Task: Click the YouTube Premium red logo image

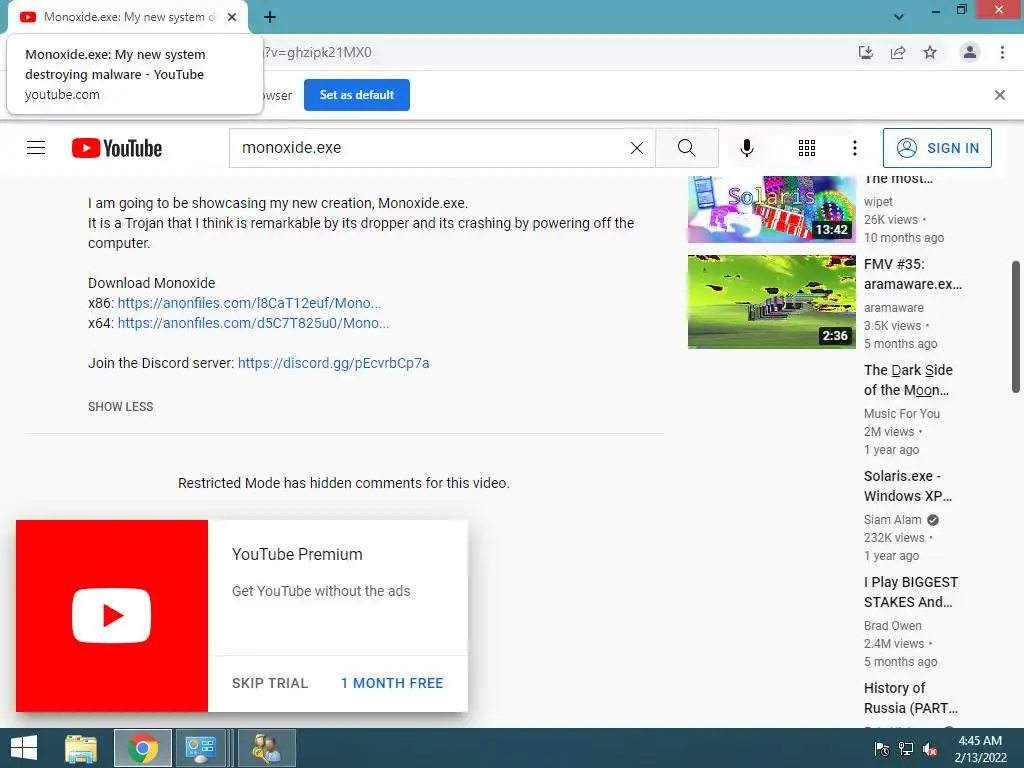Action: point(112,616)
